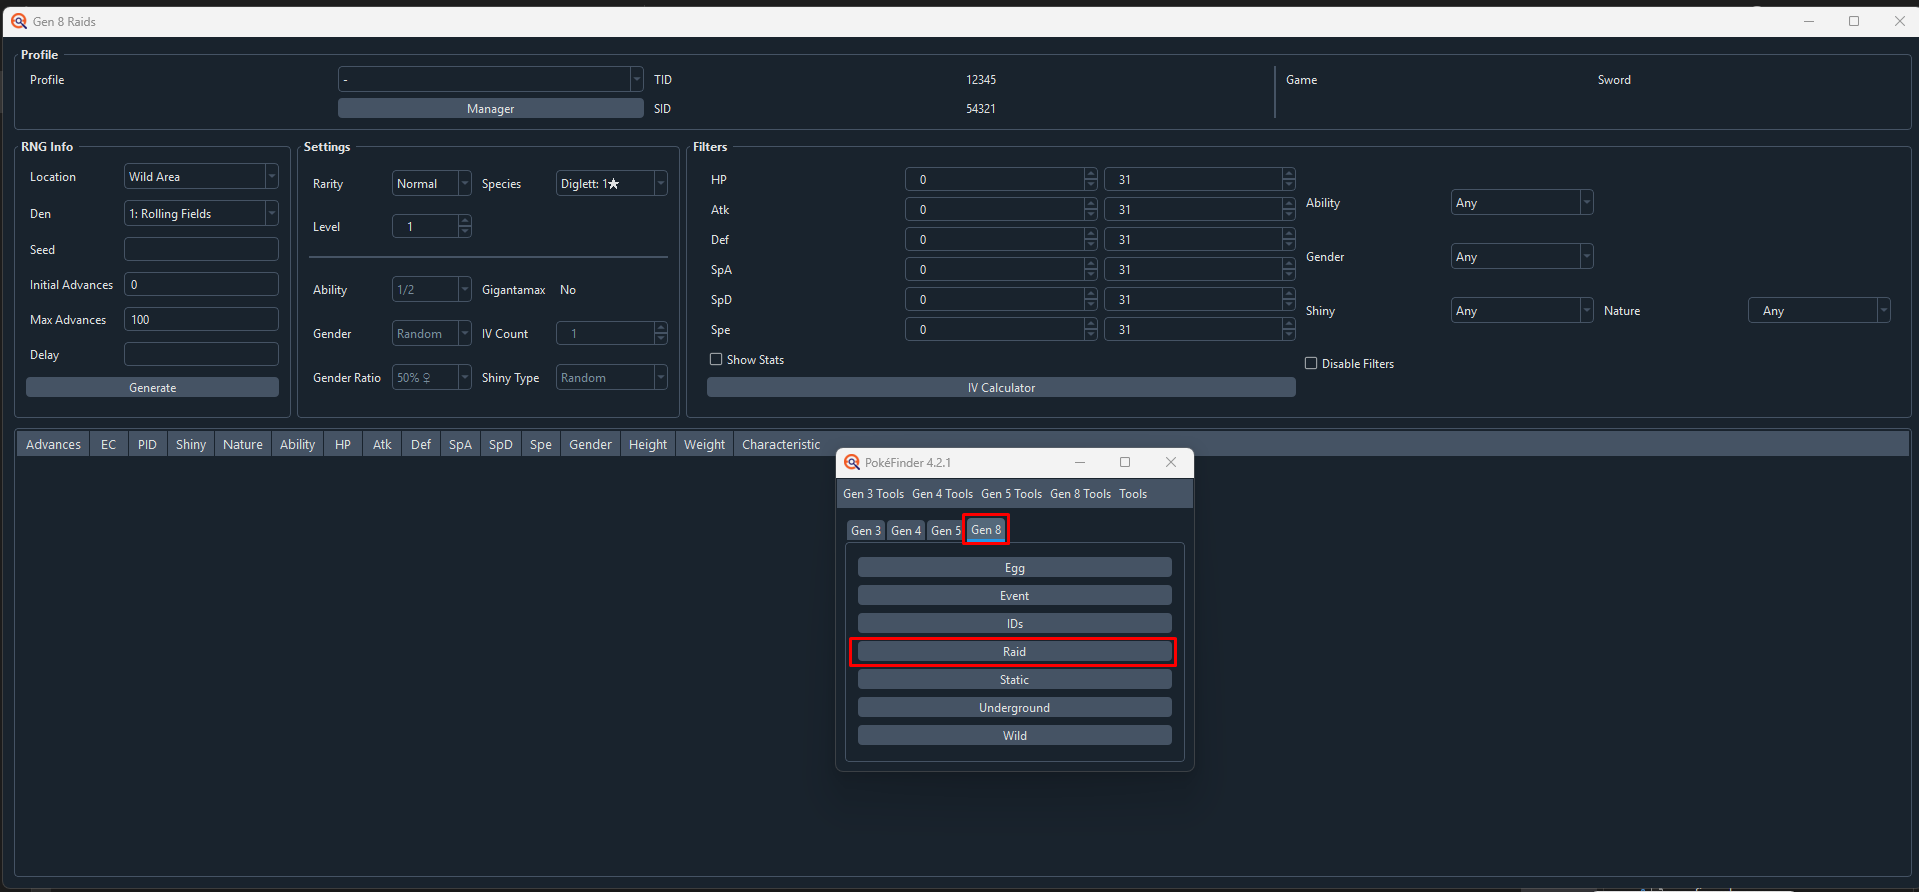Image resolution: width=1919 pixels, height=892 pixels.
Task: Click the Initial Advances field
Action: point(201,284)
